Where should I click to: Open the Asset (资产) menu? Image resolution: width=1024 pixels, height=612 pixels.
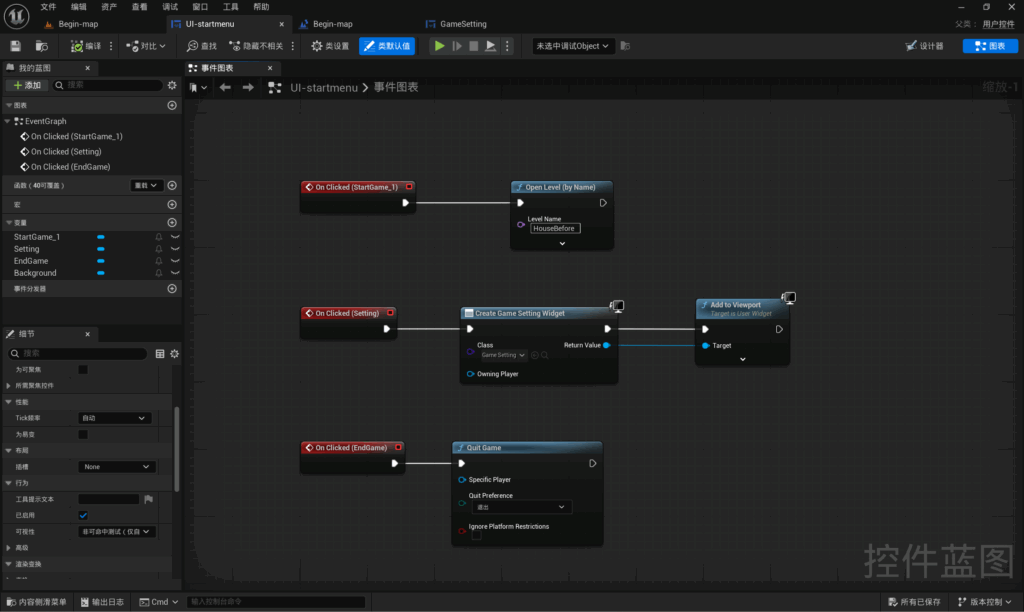(x=109, y=7)
